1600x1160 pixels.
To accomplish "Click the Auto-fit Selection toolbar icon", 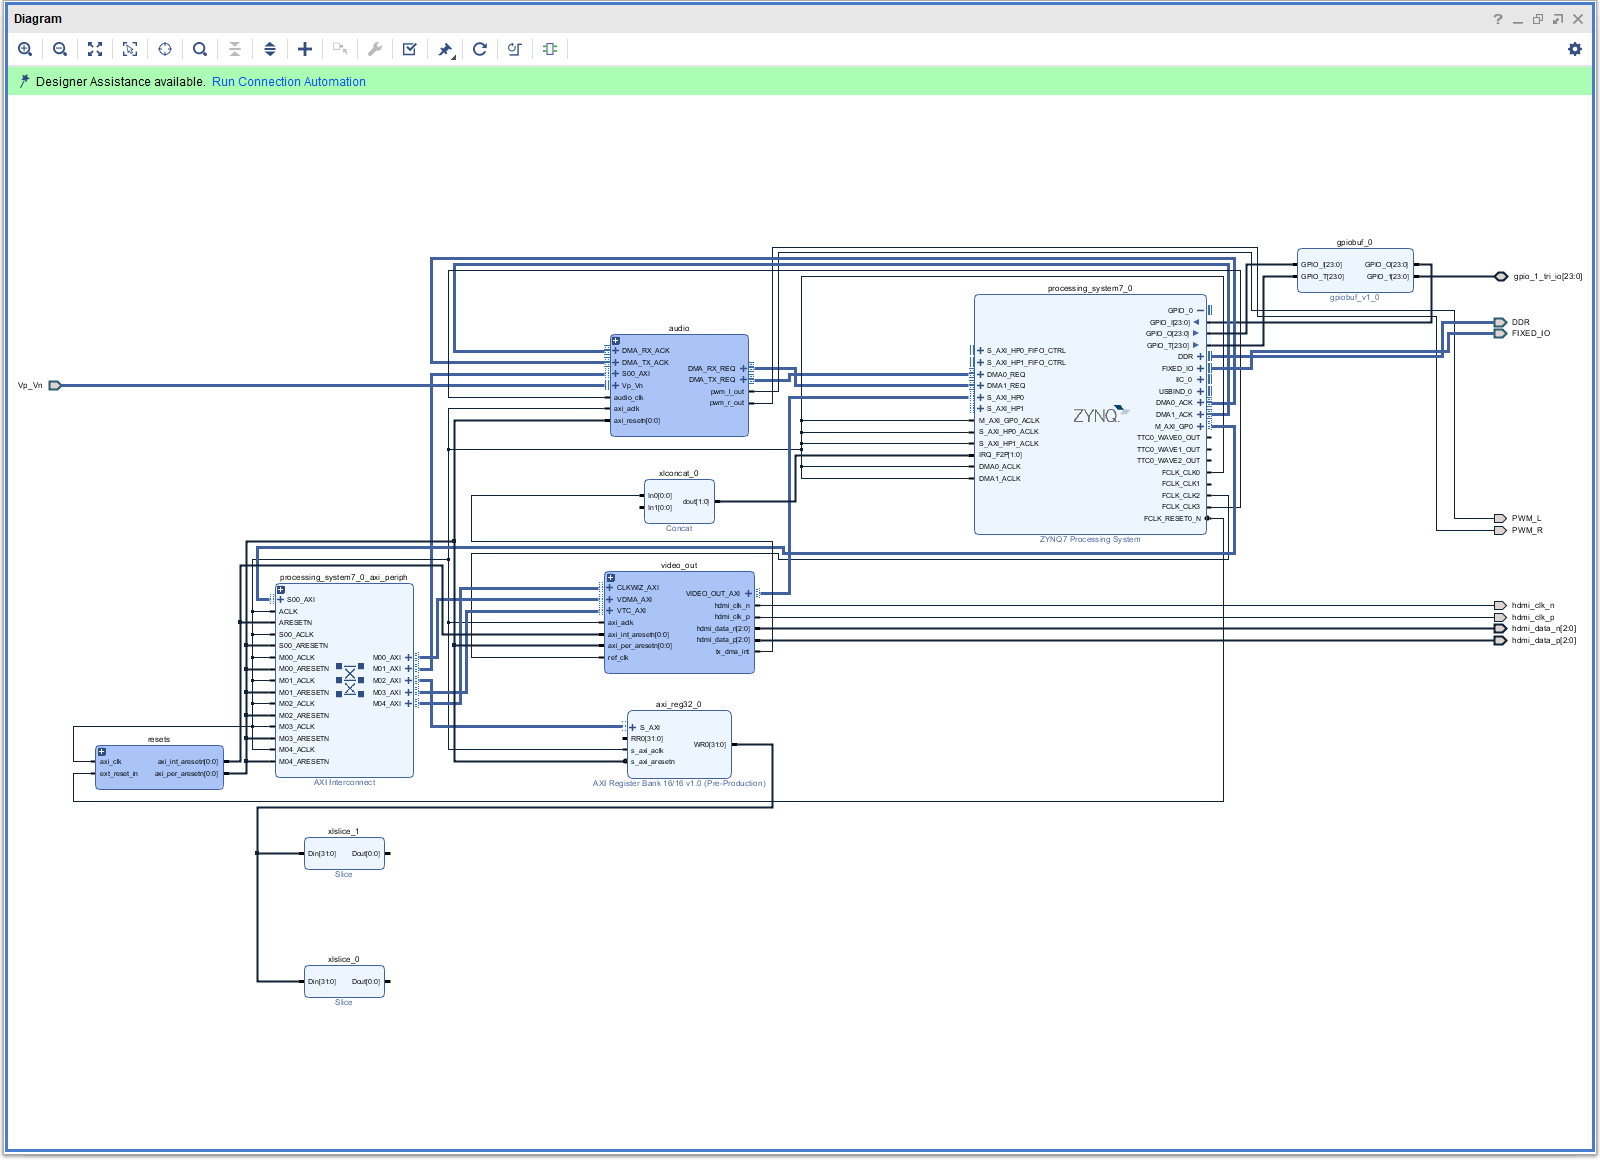I will click(130, 49).
